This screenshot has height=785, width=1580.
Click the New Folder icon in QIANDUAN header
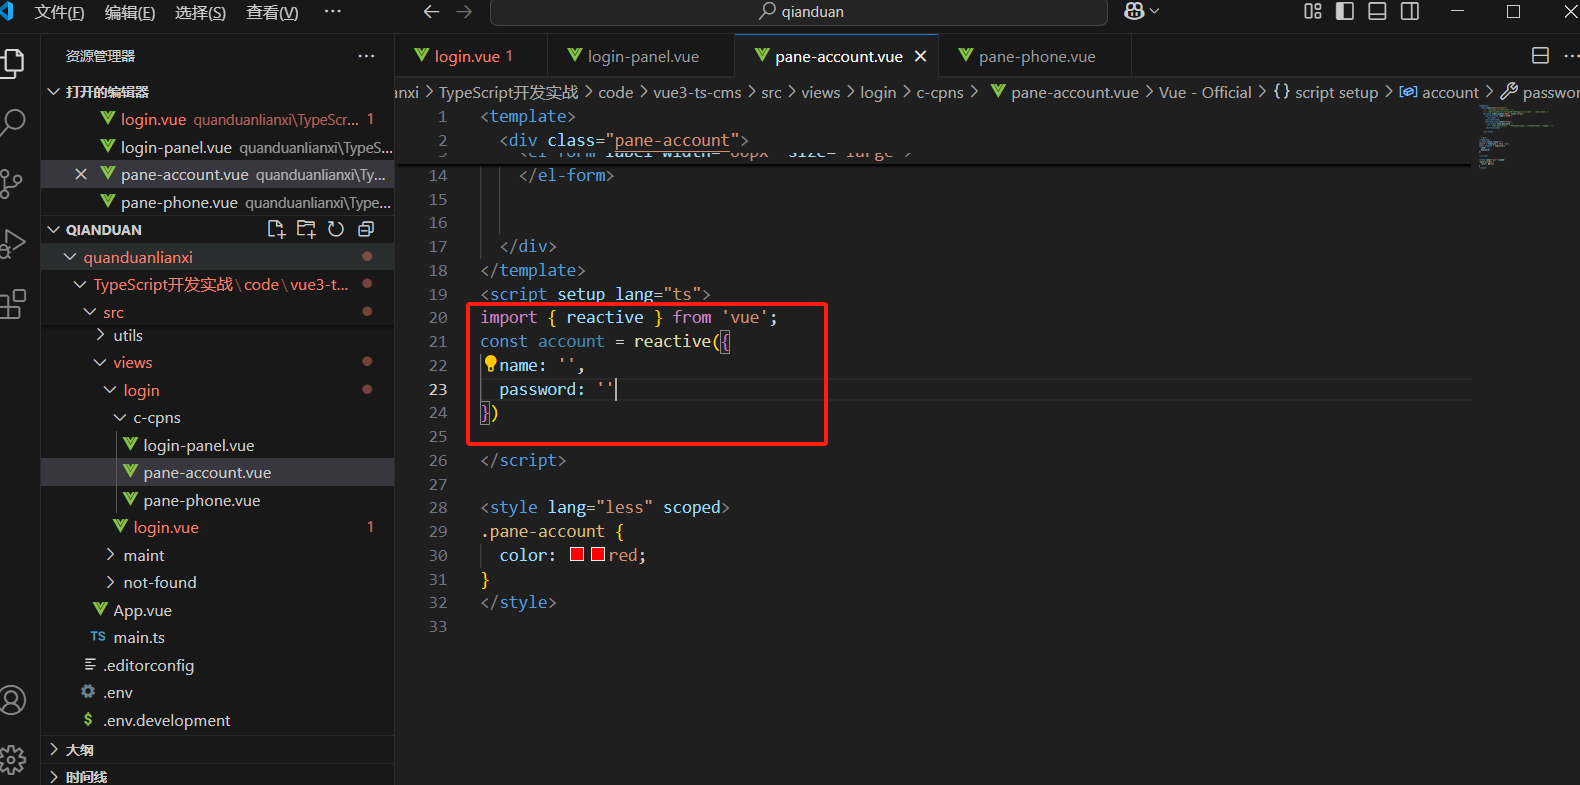tap(306, 229)
